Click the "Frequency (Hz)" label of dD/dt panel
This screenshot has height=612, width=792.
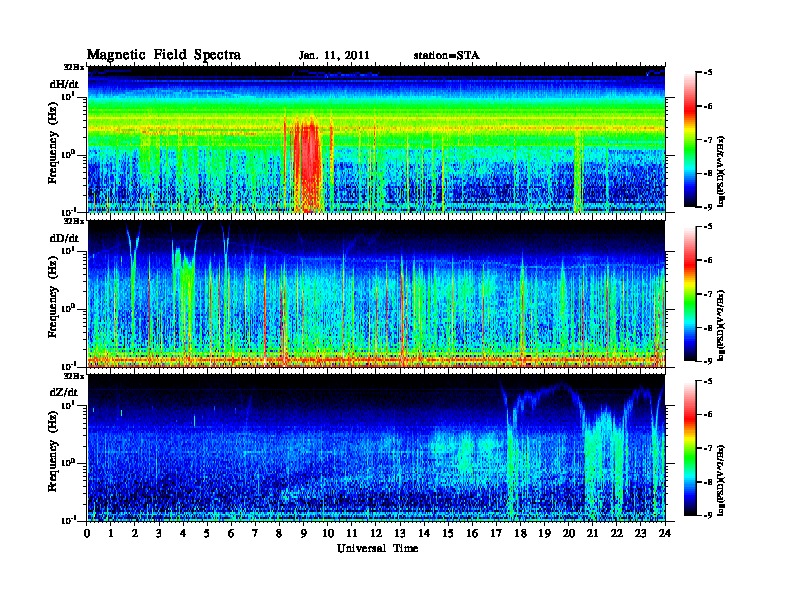53,297
